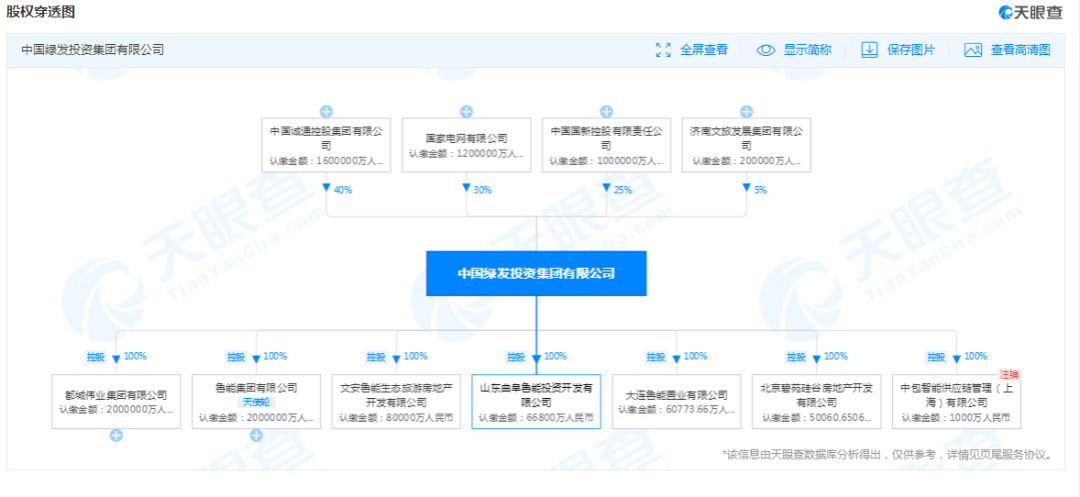Click 认缴金额 66800万人民币 text
Viewport: 1080px width, 497px height.
click(x=536, y=417)
